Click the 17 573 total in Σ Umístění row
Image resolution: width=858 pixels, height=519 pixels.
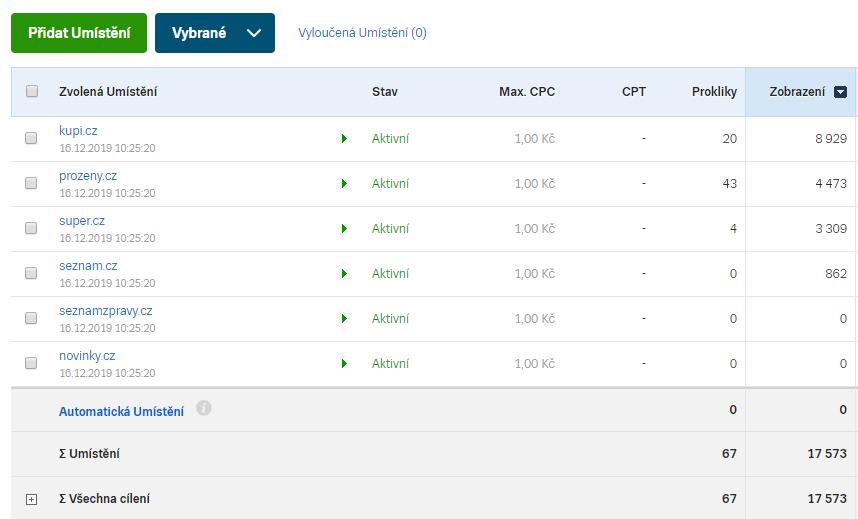[x=827, y=453]
